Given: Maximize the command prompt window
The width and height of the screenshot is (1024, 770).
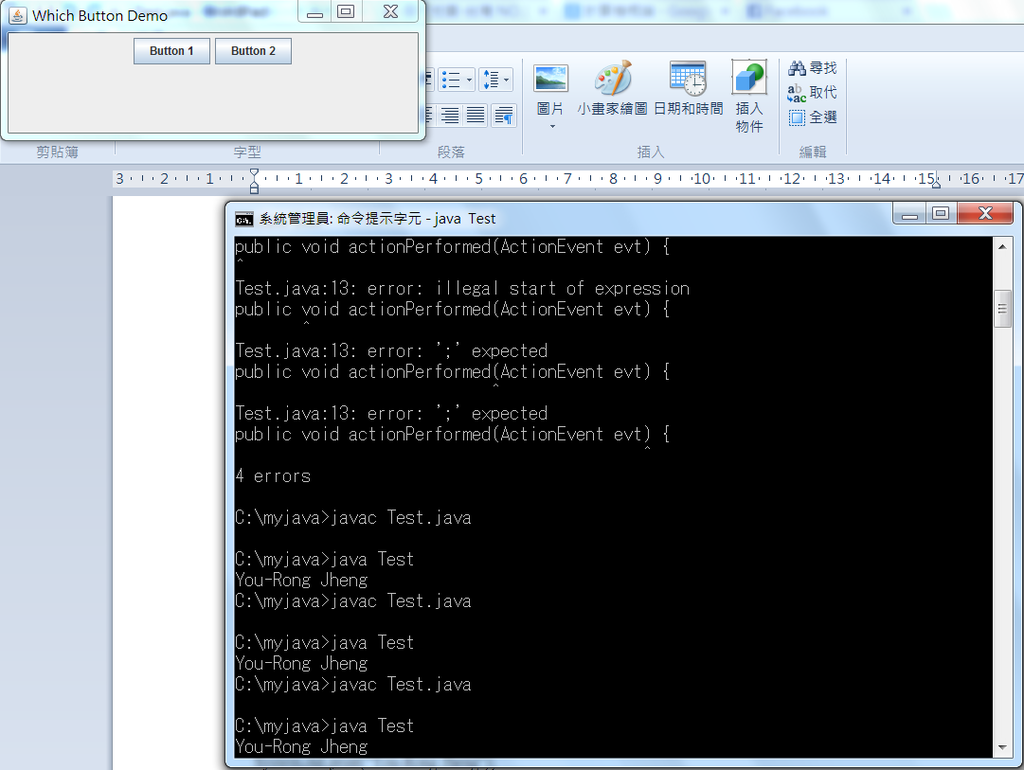Looking at the screenshot, I should point(940,214).
